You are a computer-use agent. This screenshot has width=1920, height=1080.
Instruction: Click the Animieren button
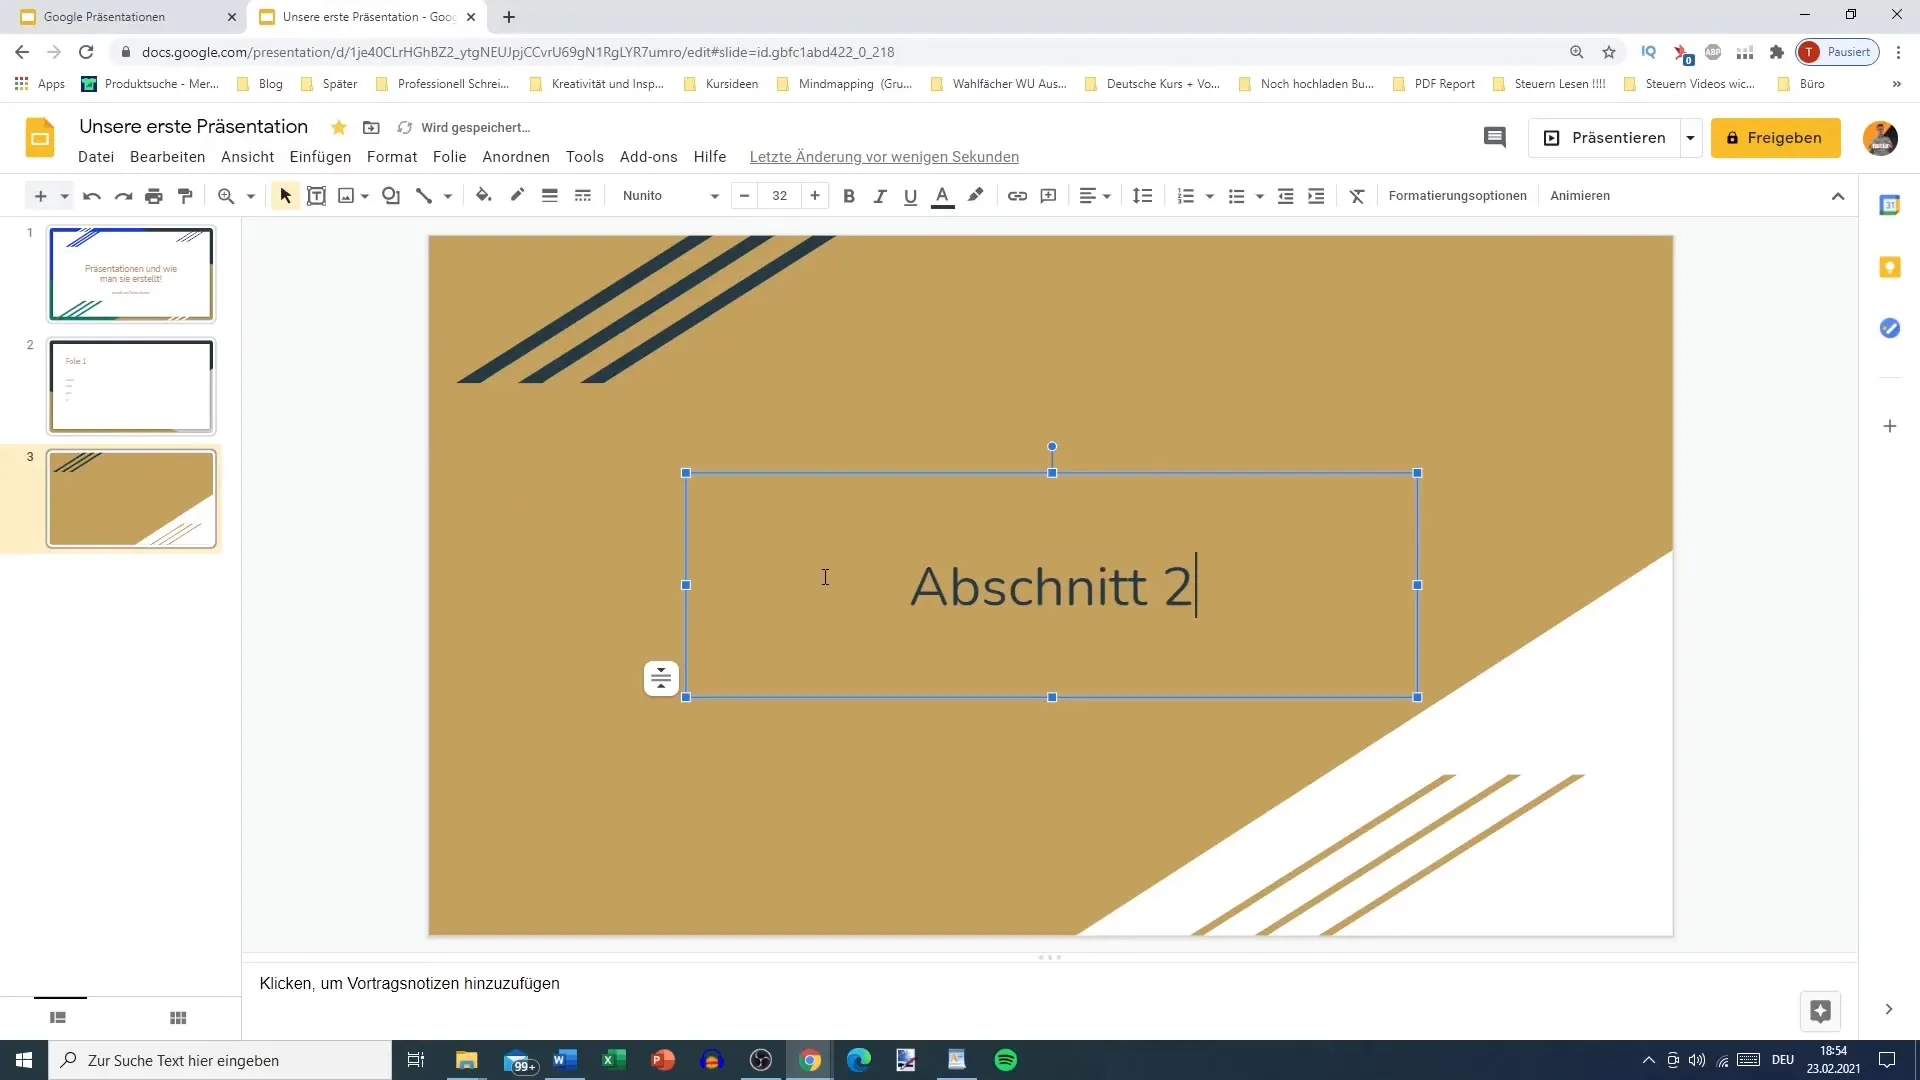tap(1580, 196)
